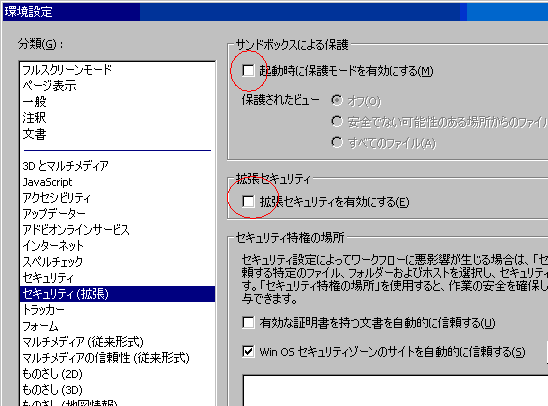Check 有効な証明書を持つ文書を自動的に信頼する

[x=248, y=322]
